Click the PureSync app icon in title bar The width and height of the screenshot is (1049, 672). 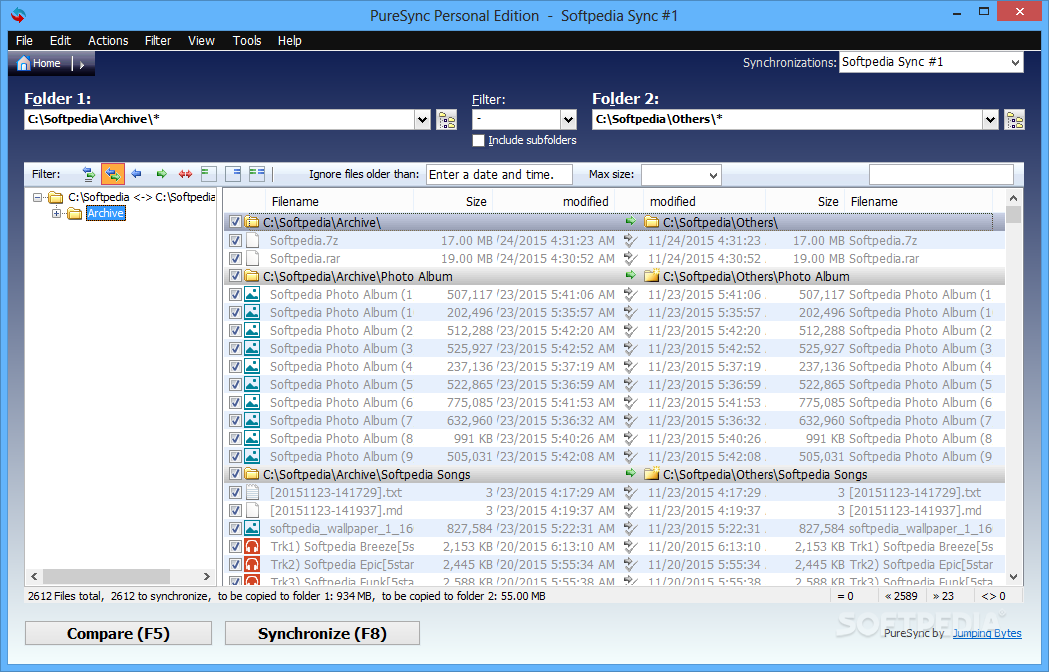pyautogui.click(x=18, y=15)
